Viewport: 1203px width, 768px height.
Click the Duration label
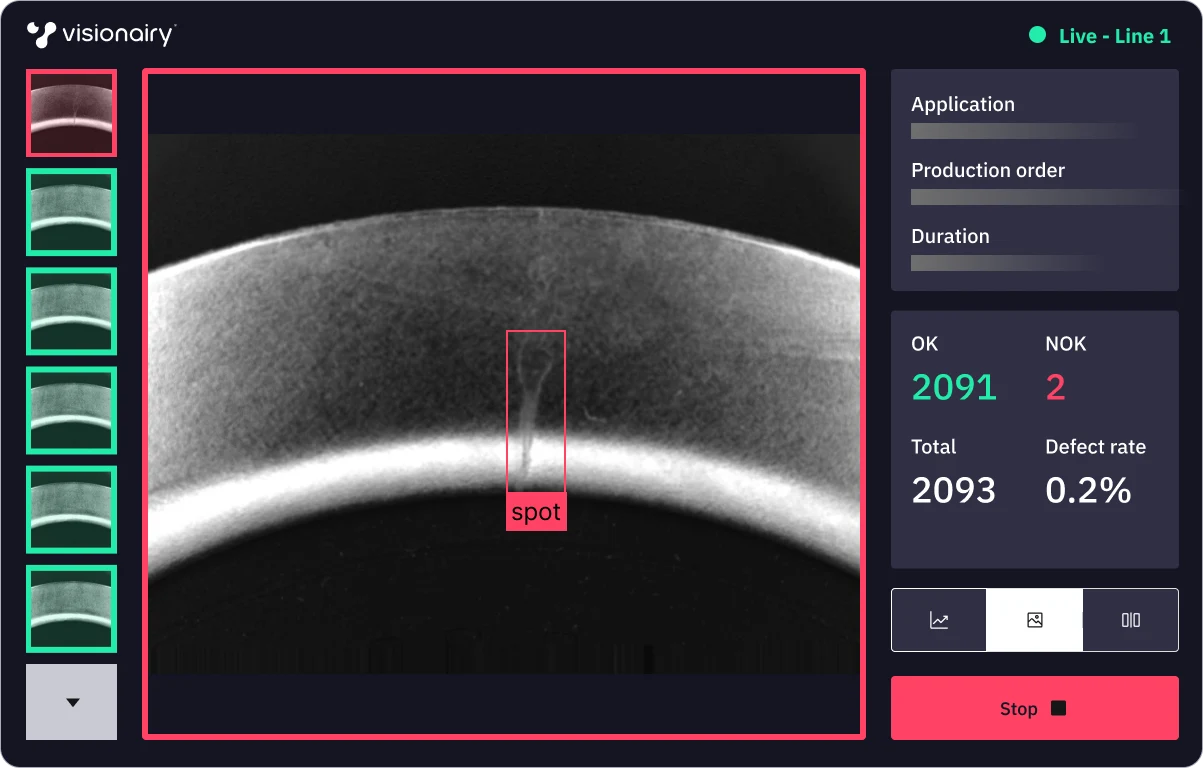950,236
